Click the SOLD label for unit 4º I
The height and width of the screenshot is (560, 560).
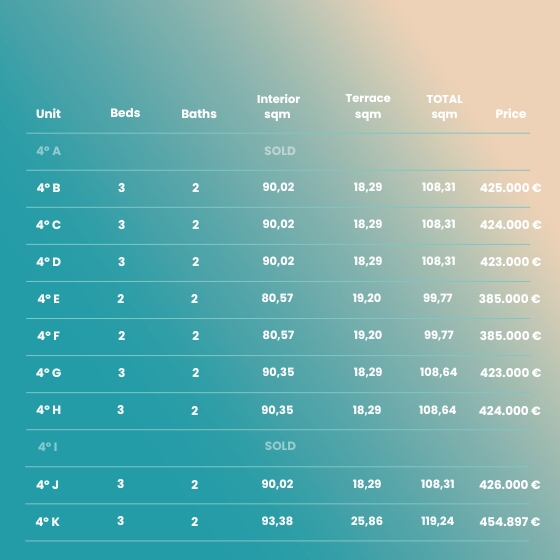[x=280, y=446]
